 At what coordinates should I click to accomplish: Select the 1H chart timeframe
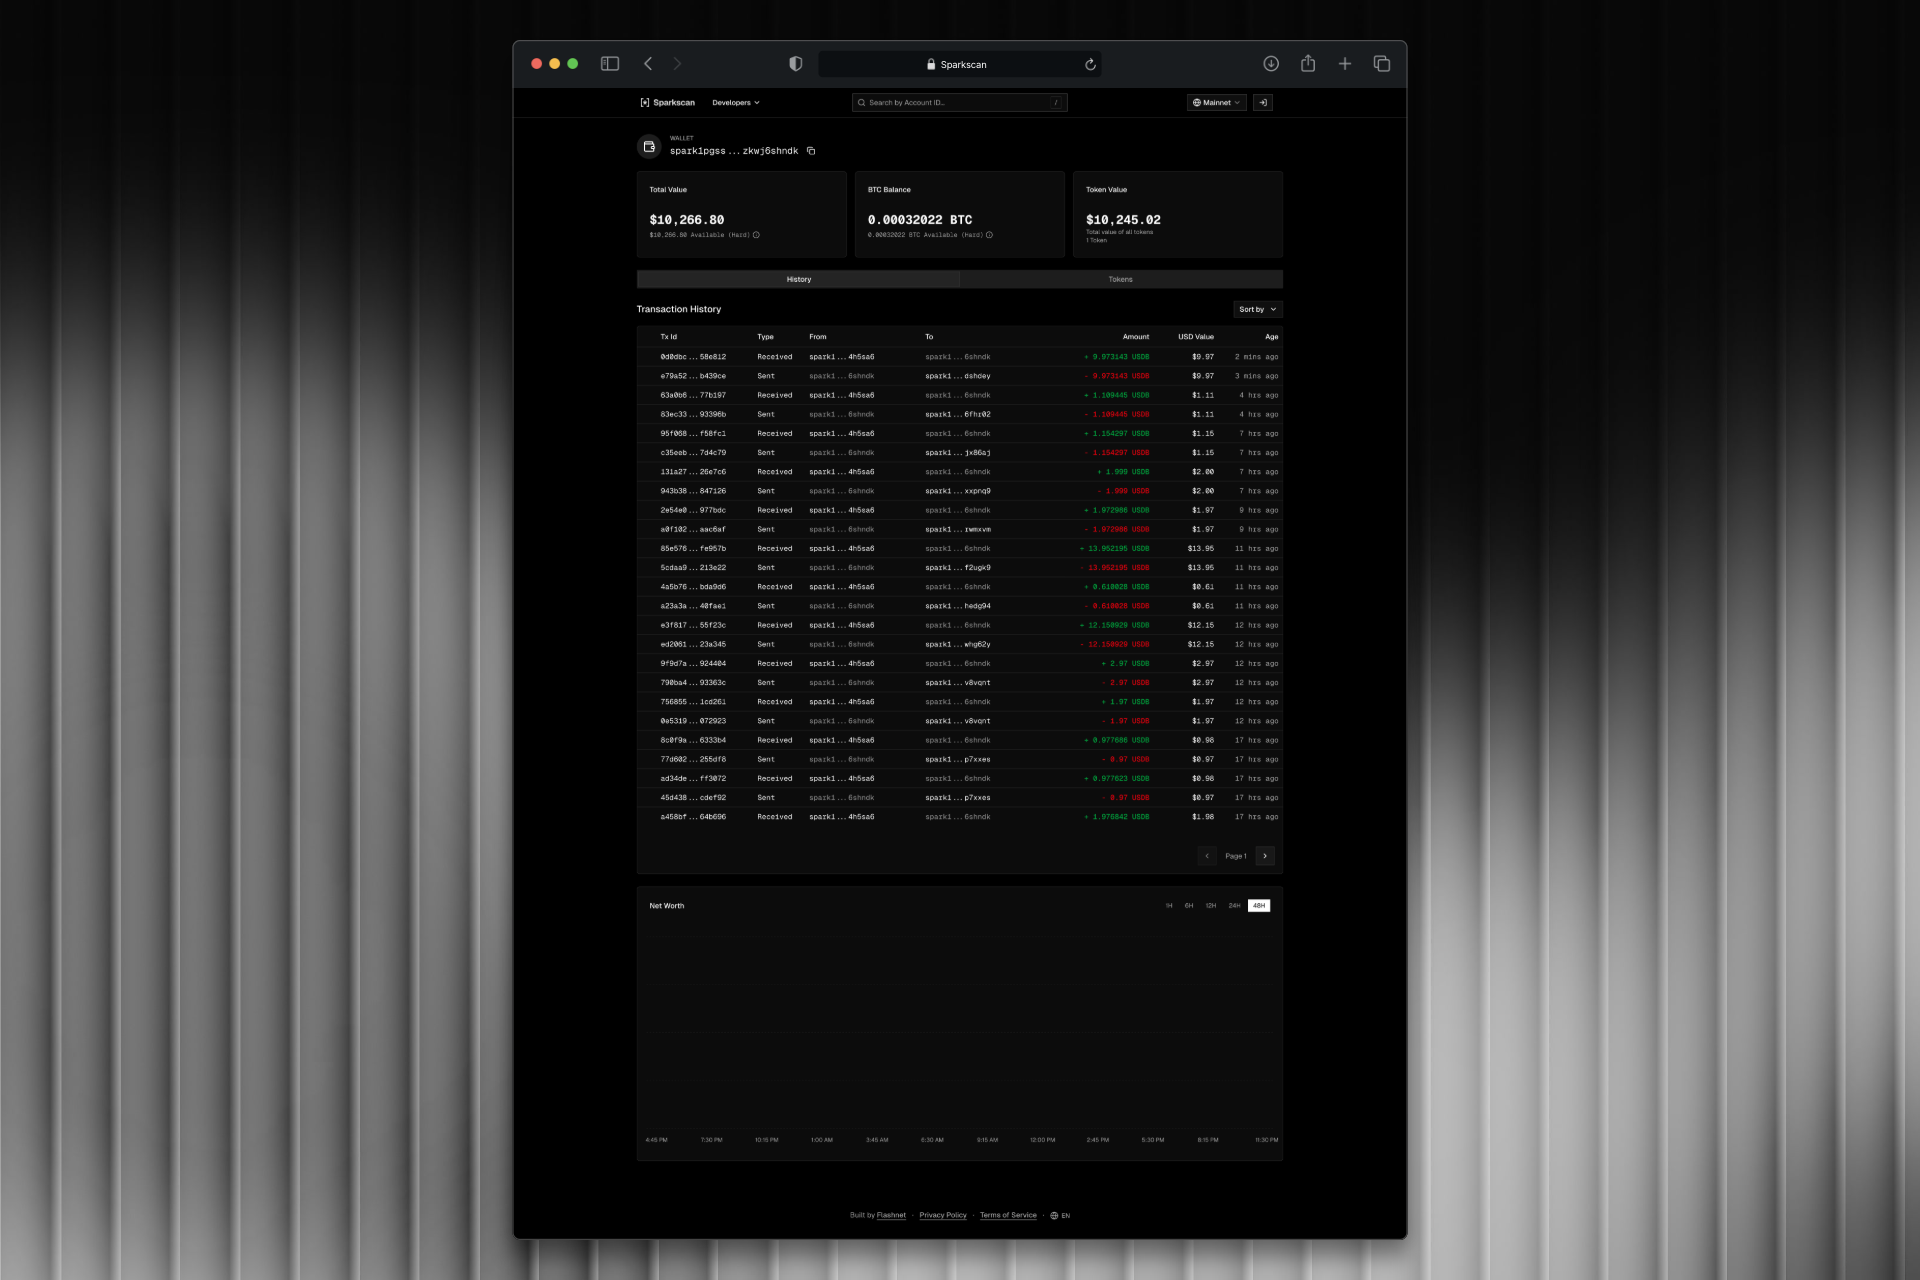coord(1169,905)
